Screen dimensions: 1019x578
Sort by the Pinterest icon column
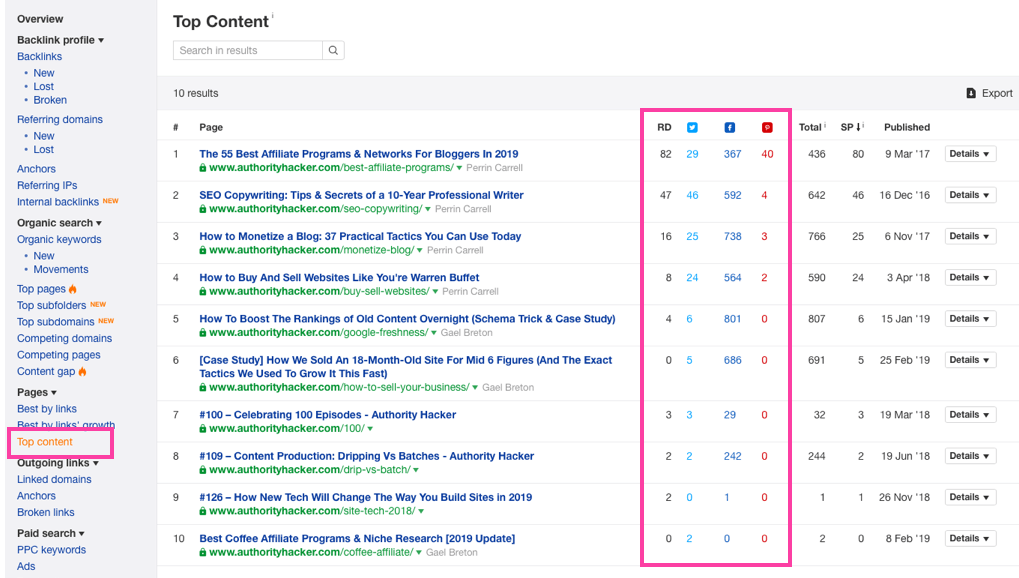tap(767, 127)
